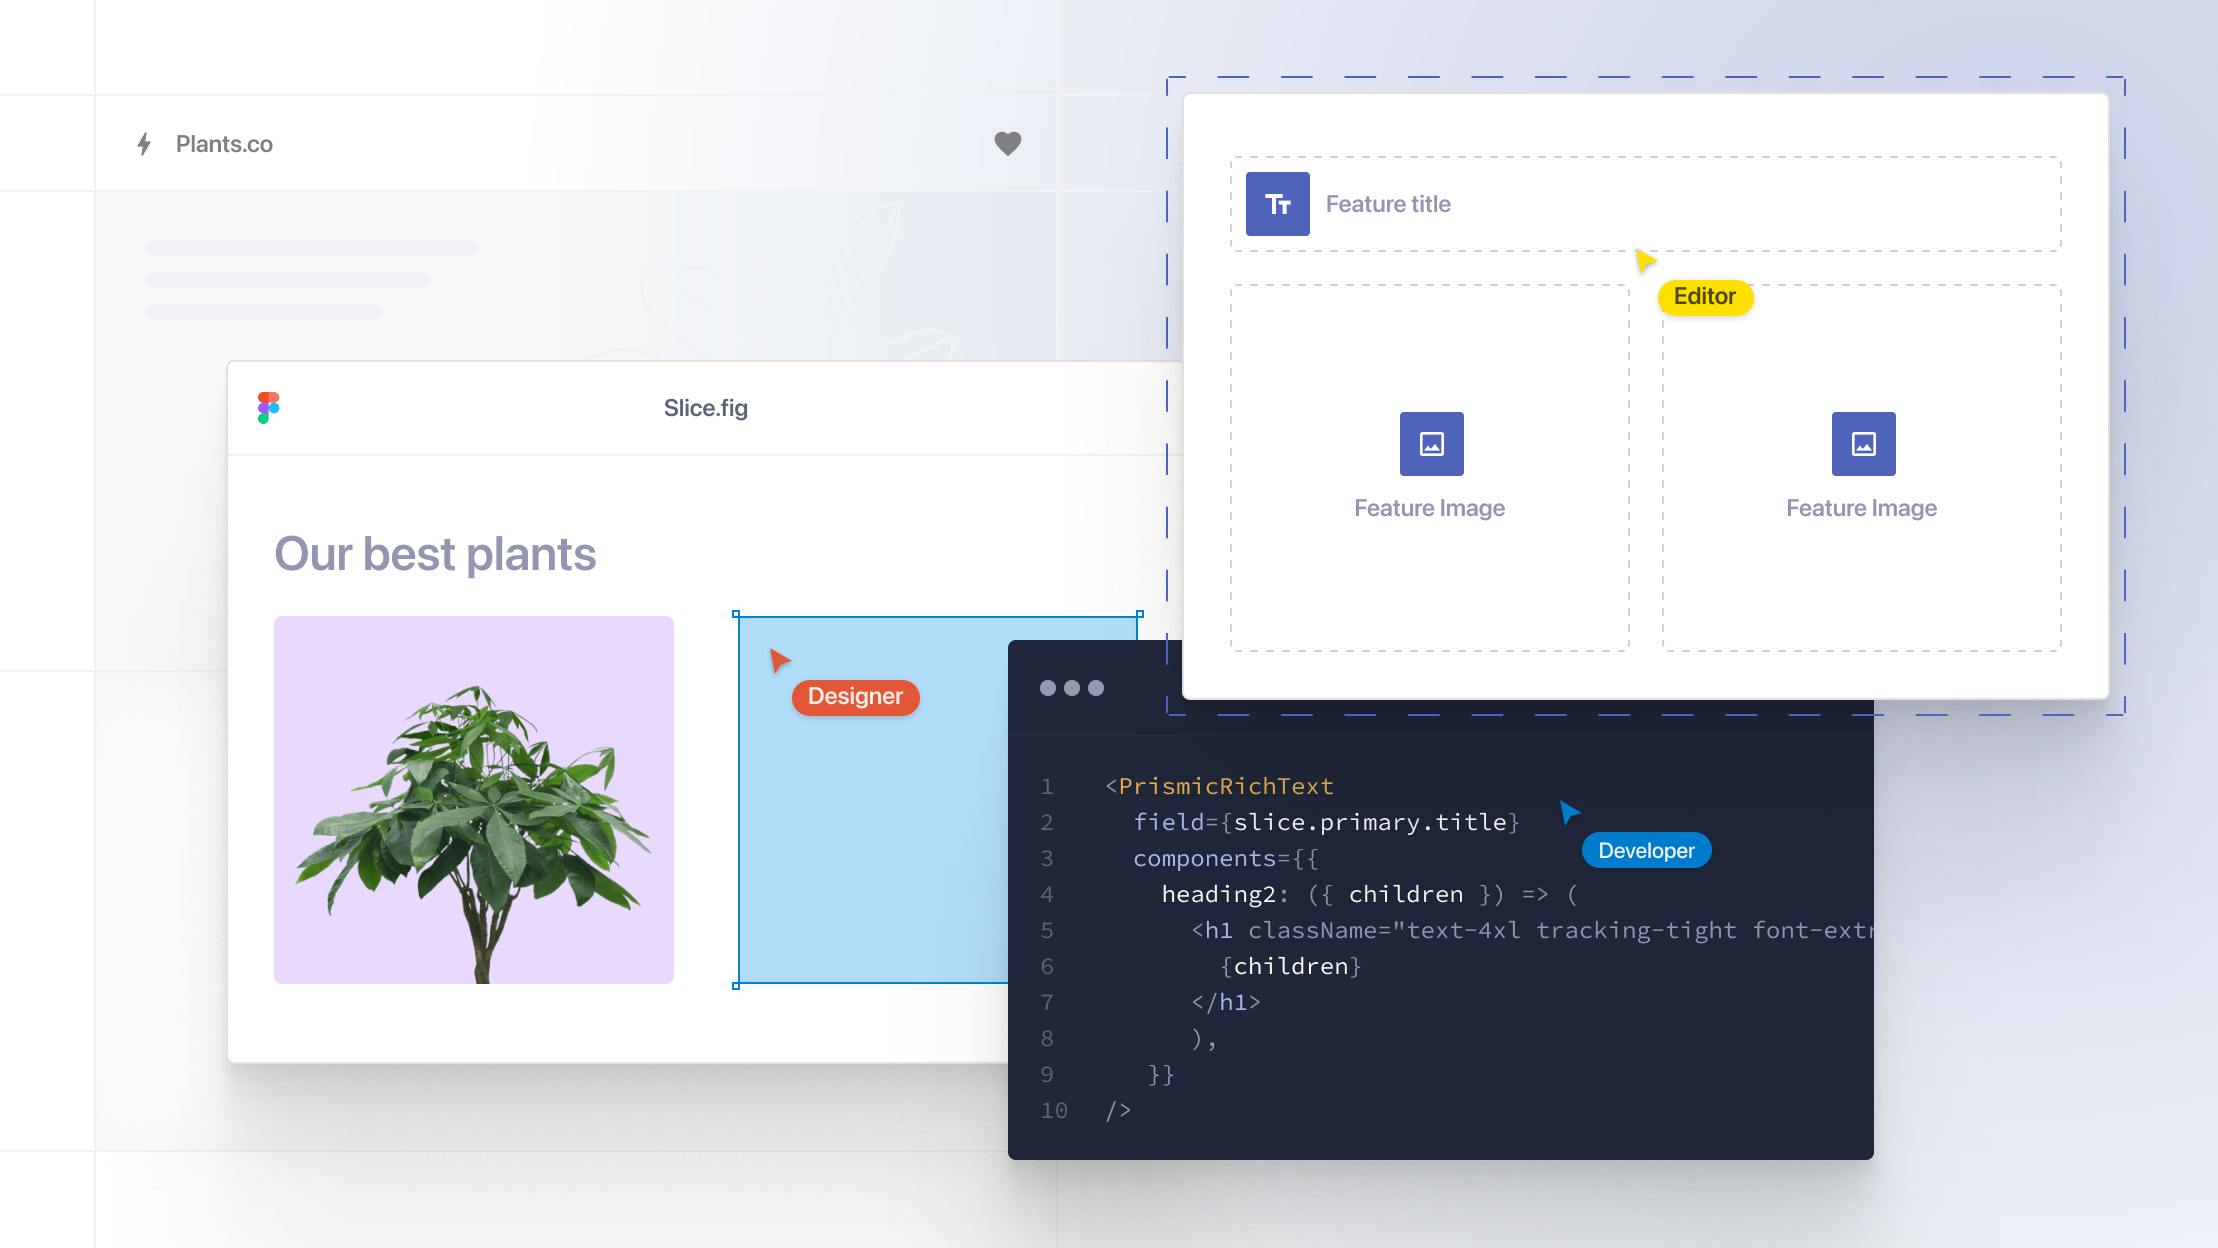Click the Figma logo icon
Image resolution: width=2218 pixels, height=1248 pixels.
(268, 407)
